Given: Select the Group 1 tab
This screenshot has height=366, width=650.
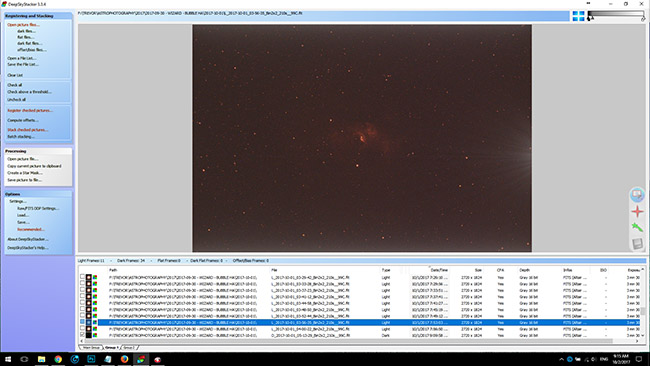Looking at the screenshot, I should pyautogui.click(x=112, y=348).
